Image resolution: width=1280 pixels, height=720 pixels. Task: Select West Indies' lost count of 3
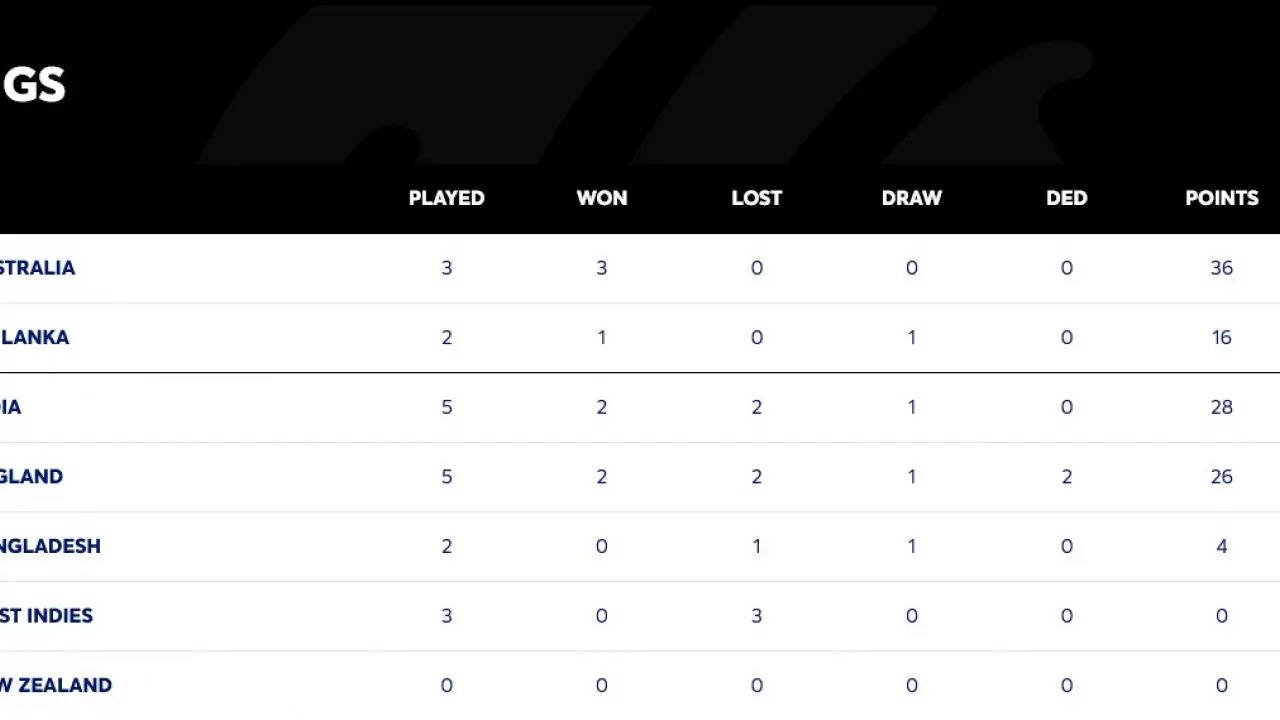pyautogui.click(x=756, y=615)
